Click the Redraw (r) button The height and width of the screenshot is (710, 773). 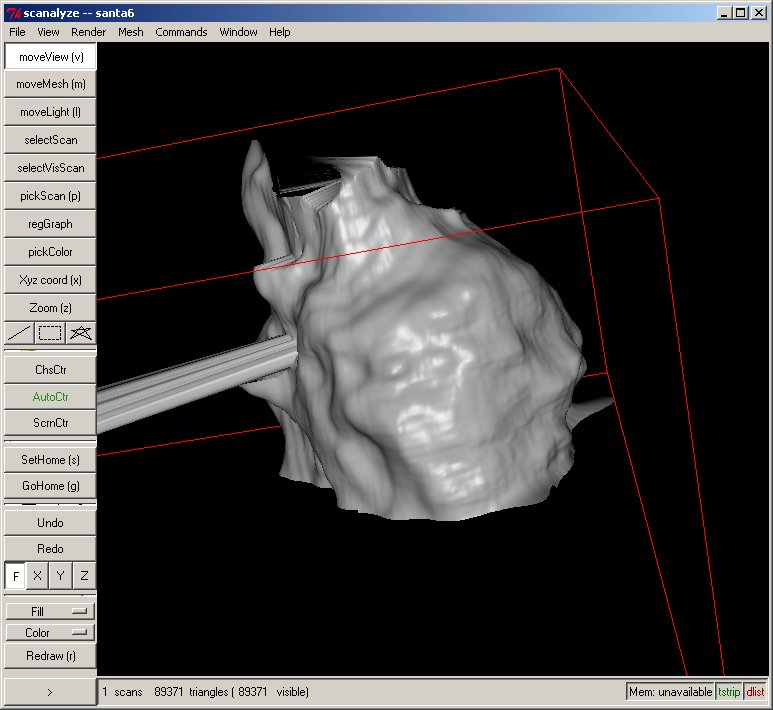coord(50,656)
